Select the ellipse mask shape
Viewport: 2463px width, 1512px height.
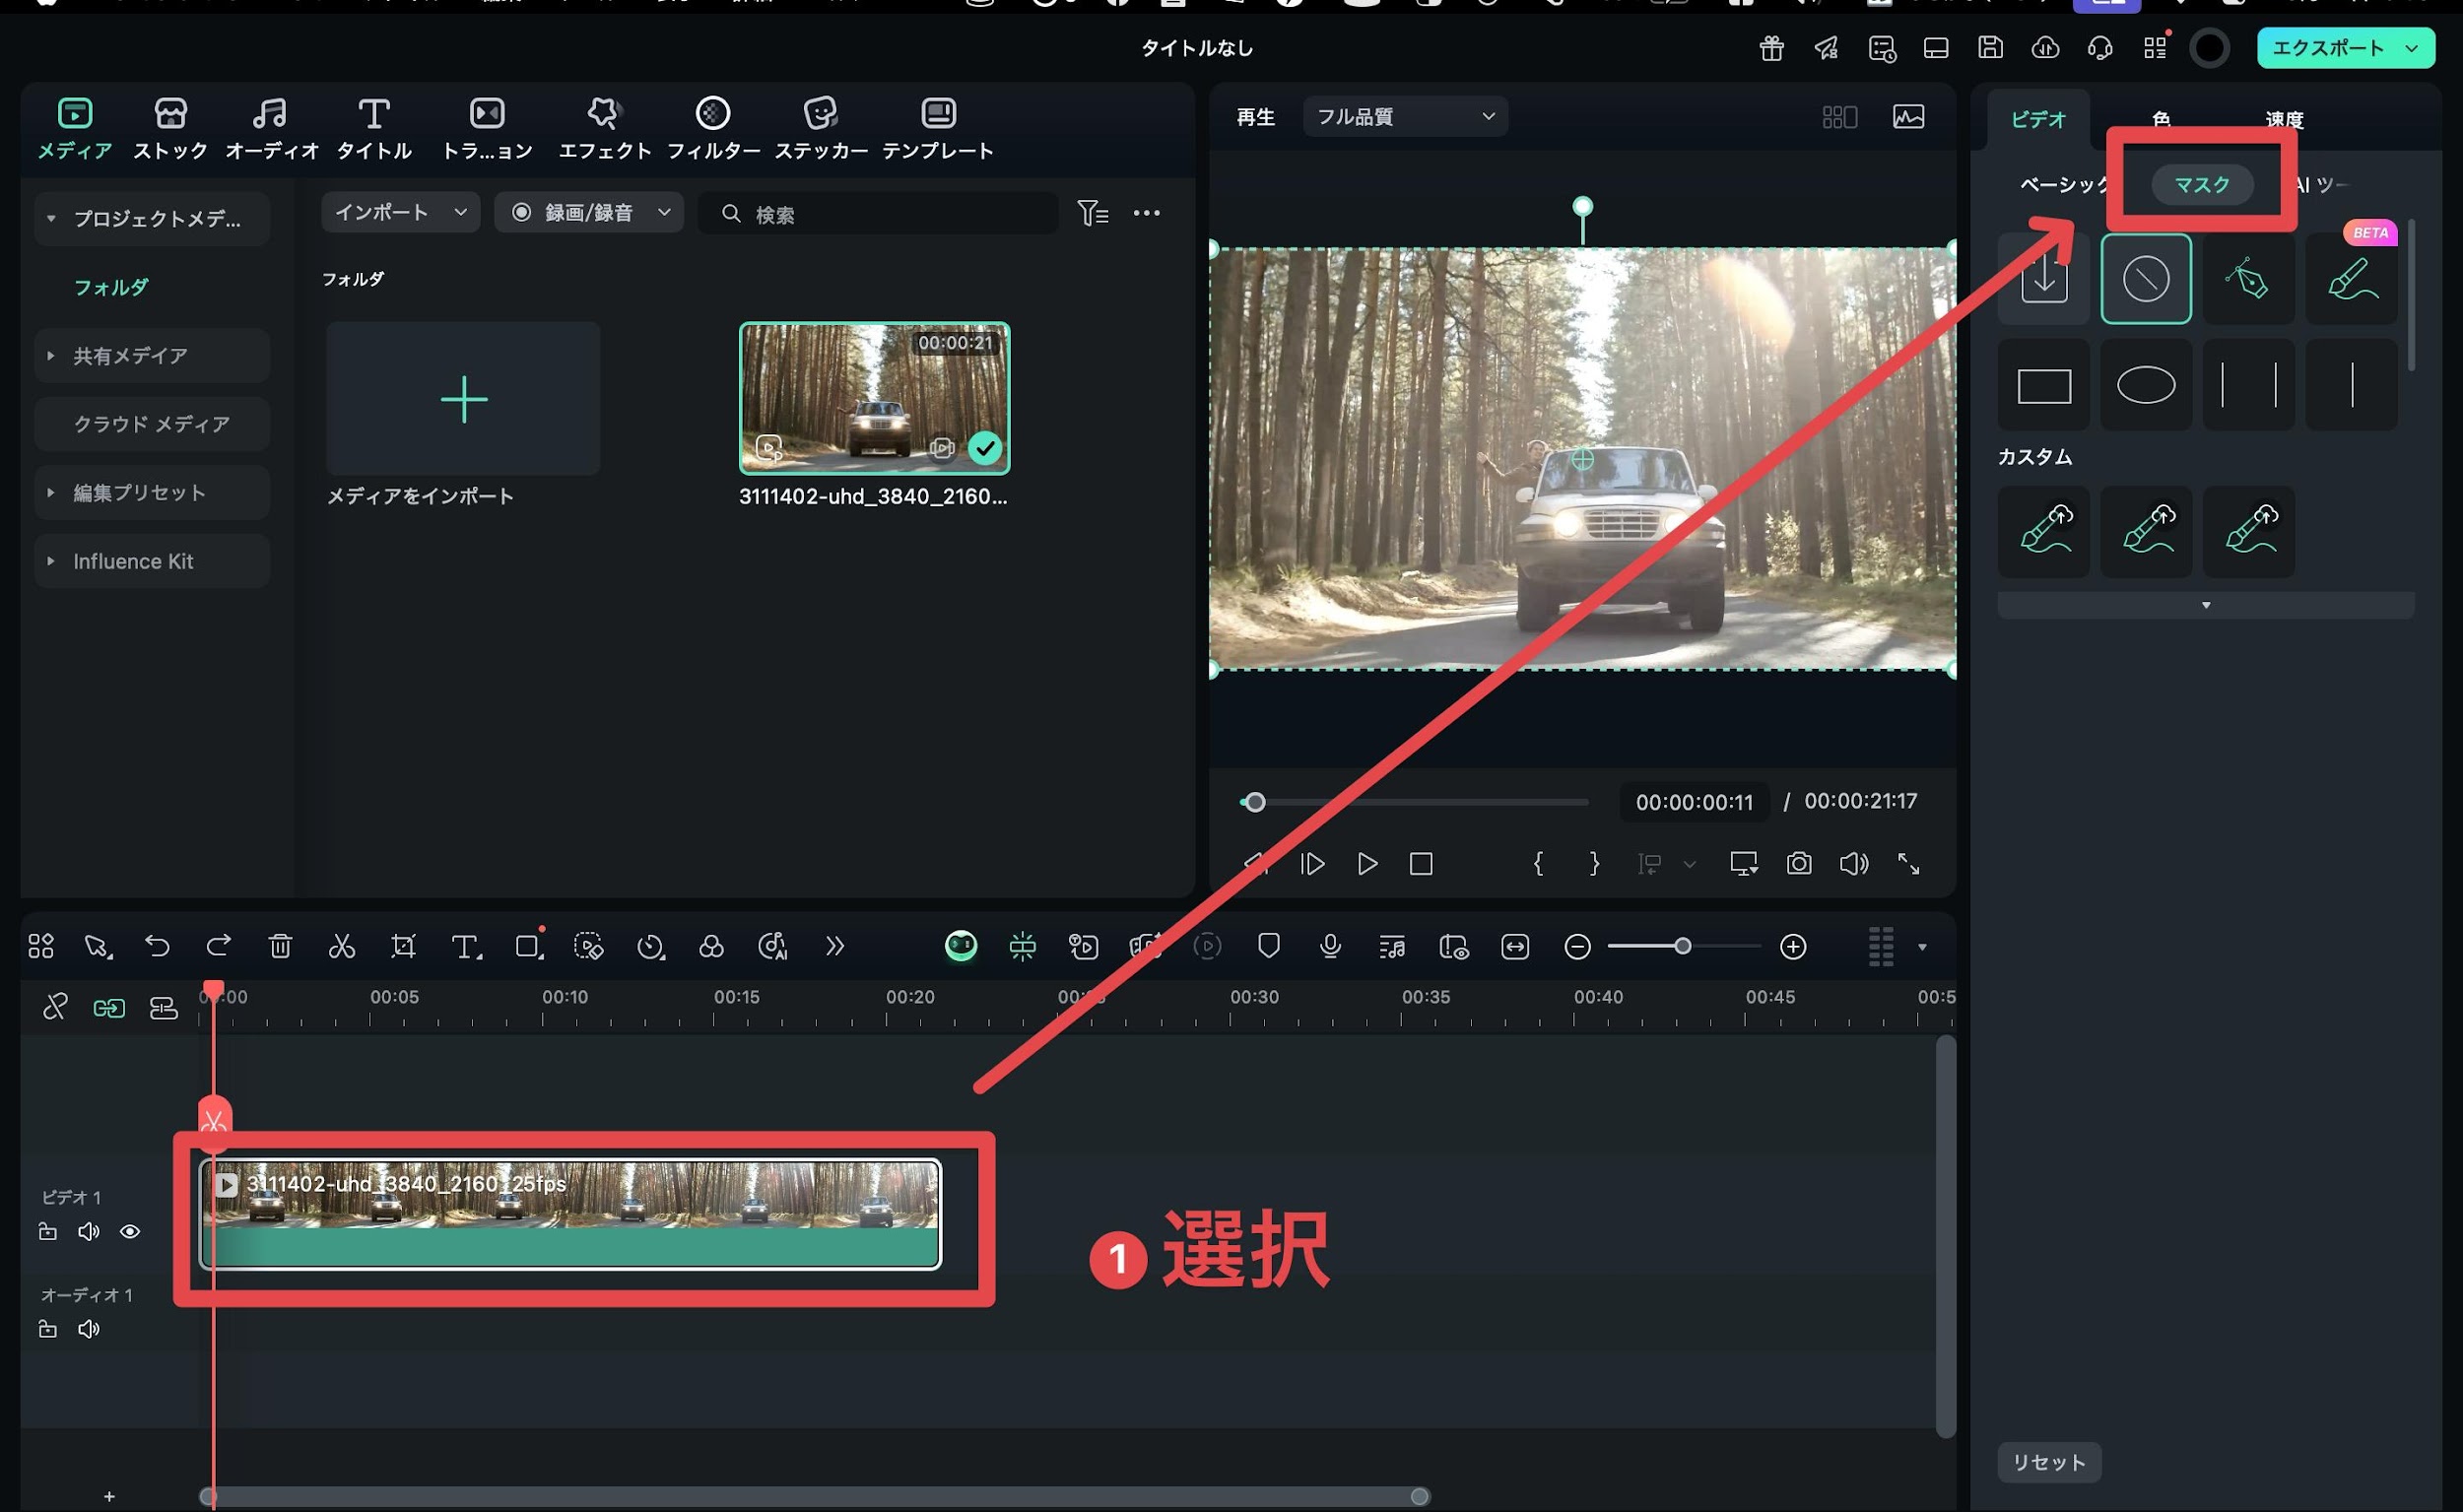2146,385
